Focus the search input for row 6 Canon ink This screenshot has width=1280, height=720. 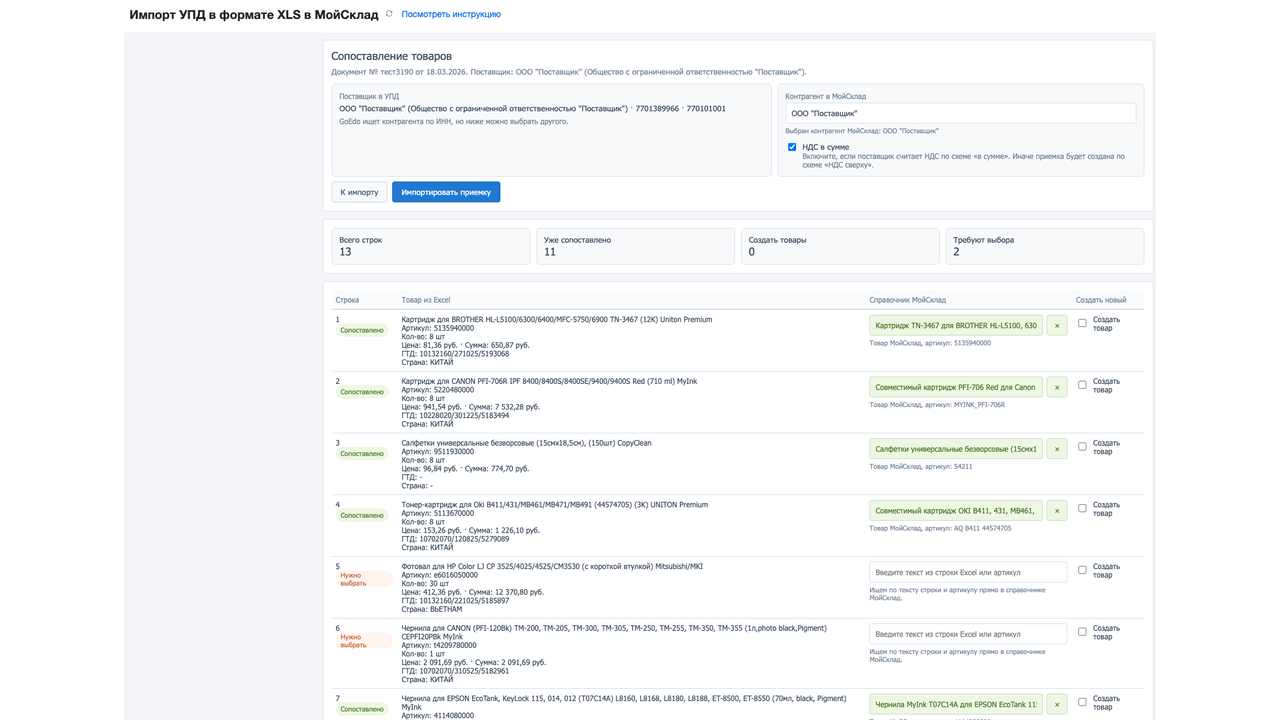[x=967, y=634]
